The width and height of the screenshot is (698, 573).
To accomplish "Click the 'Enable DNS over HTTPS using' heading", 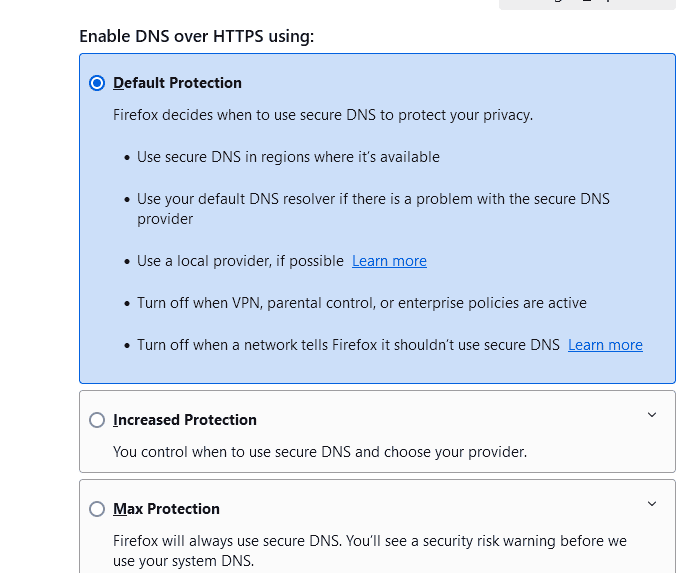I will click(x=196, y=37).
